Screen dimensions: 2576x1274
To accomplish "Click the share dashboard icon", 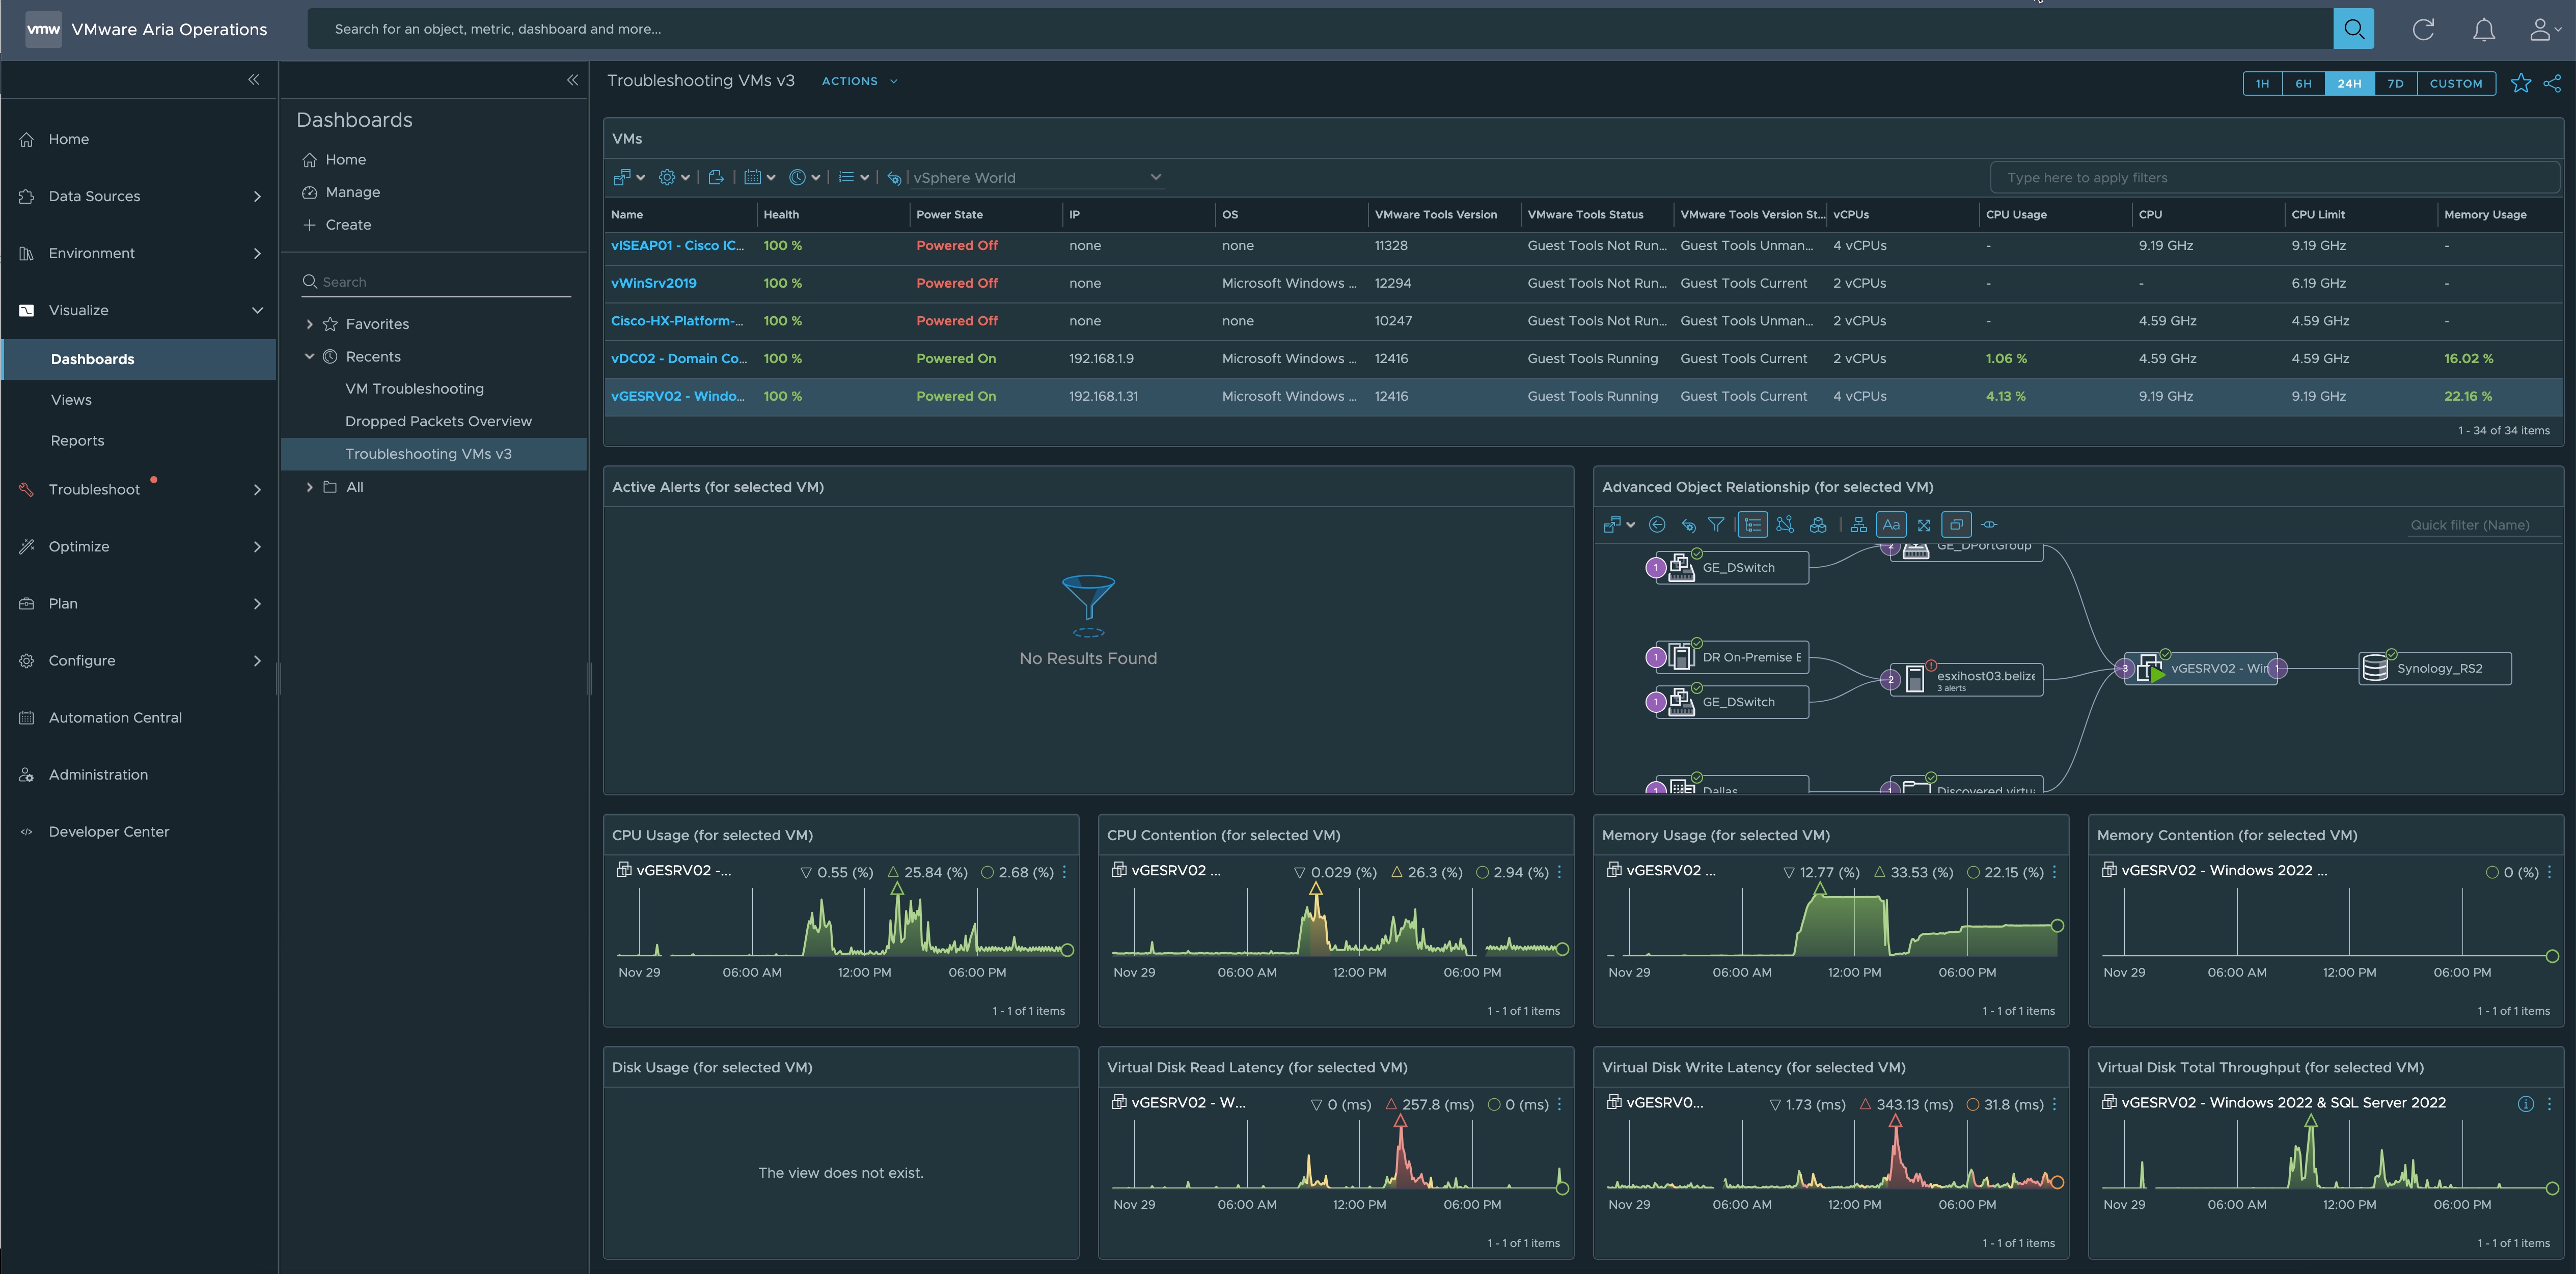I will coord(2553,83).
